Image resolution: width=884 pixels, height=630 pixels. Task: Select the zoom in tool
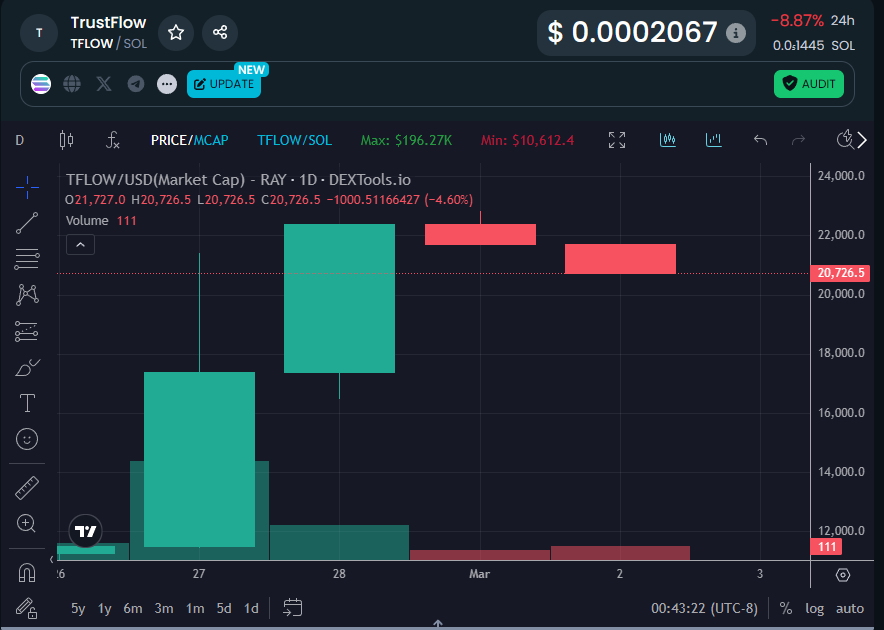(27, 524)
